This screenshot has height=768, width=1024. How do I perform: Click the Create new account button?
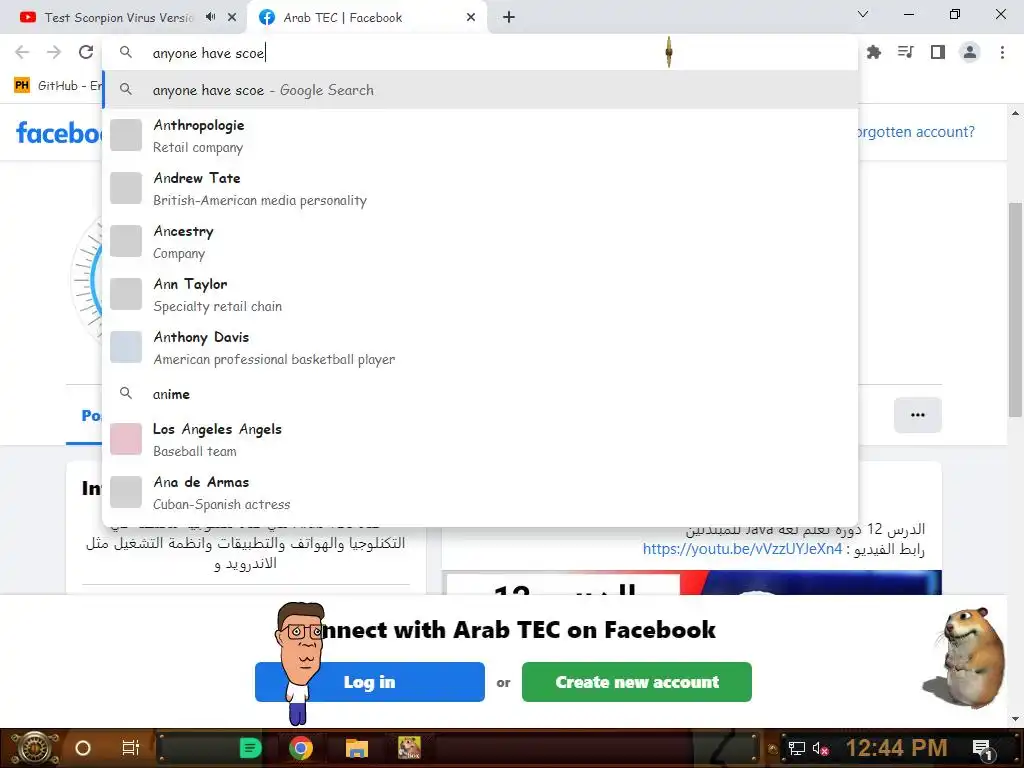pos(637,682)
